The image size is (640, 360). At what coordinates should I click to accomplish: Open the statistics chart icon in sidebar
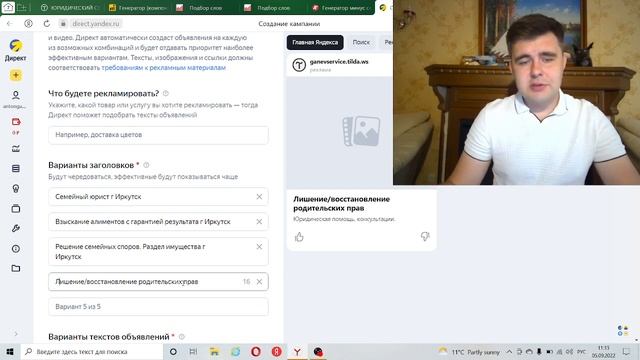16,149
